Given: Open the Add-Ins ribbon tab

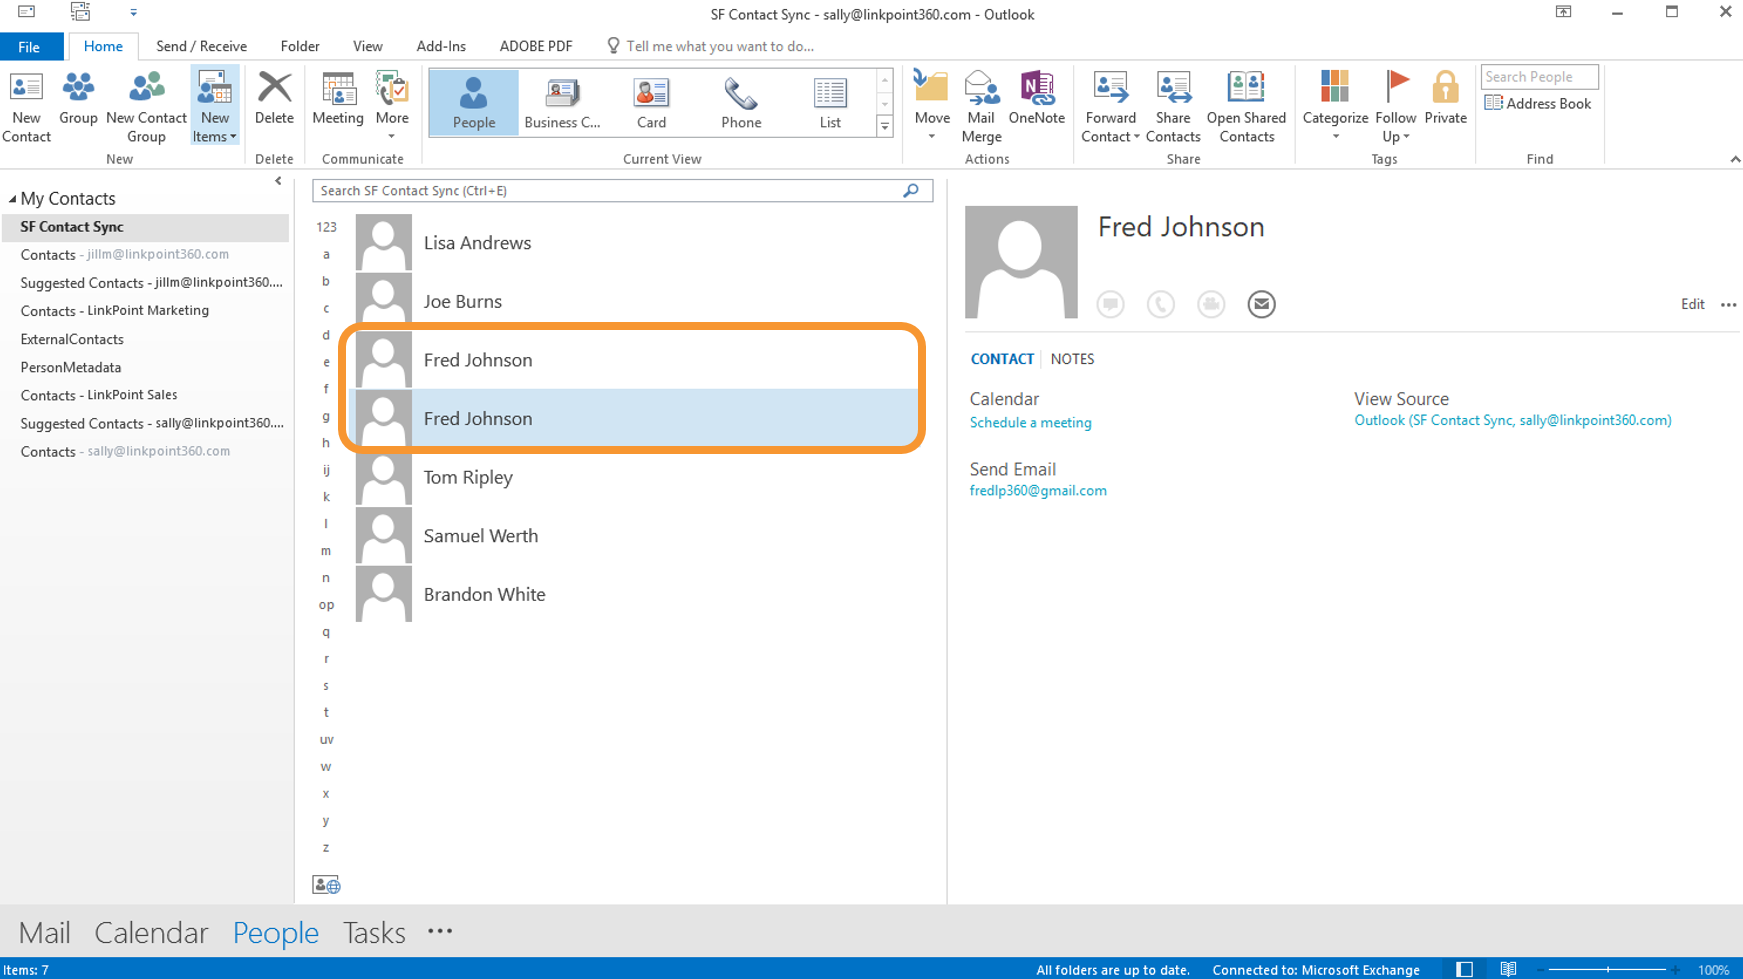Looking at the screenshot, I should [441, 46].
